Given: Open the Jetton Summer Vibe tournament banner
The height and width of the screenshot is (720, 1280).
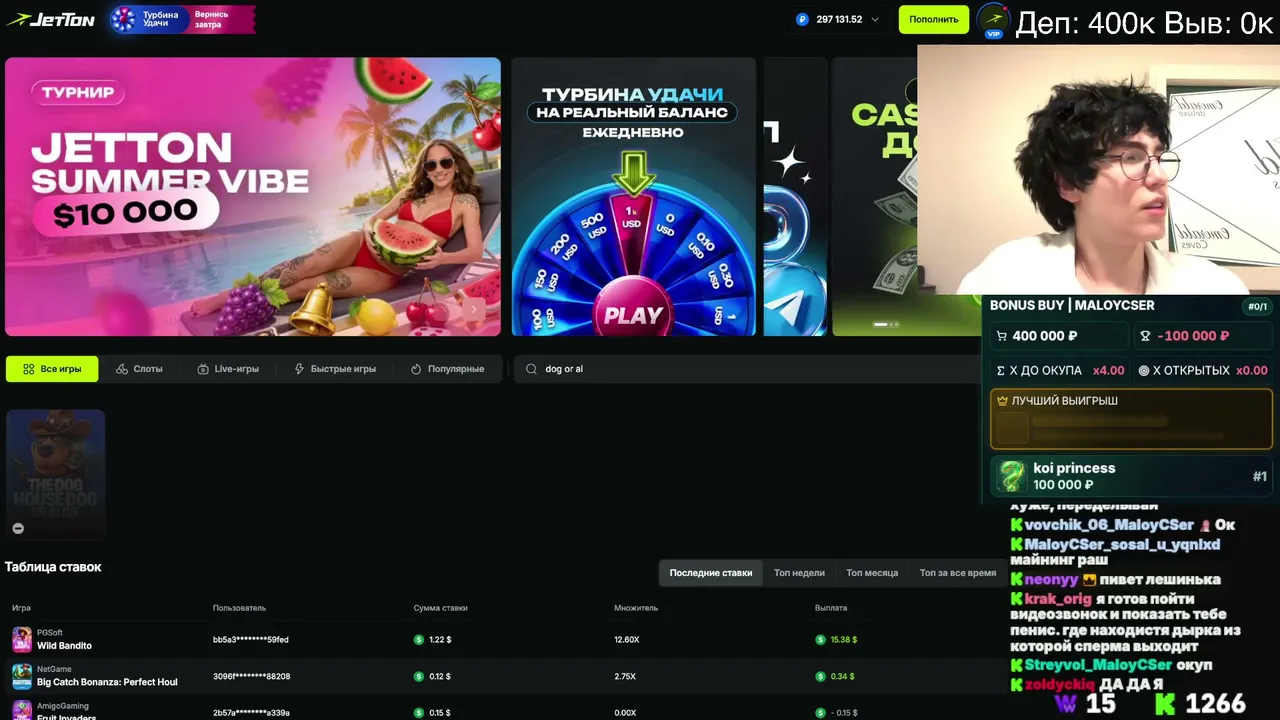Looking at the screenshot, I should (x=253, y=196).
